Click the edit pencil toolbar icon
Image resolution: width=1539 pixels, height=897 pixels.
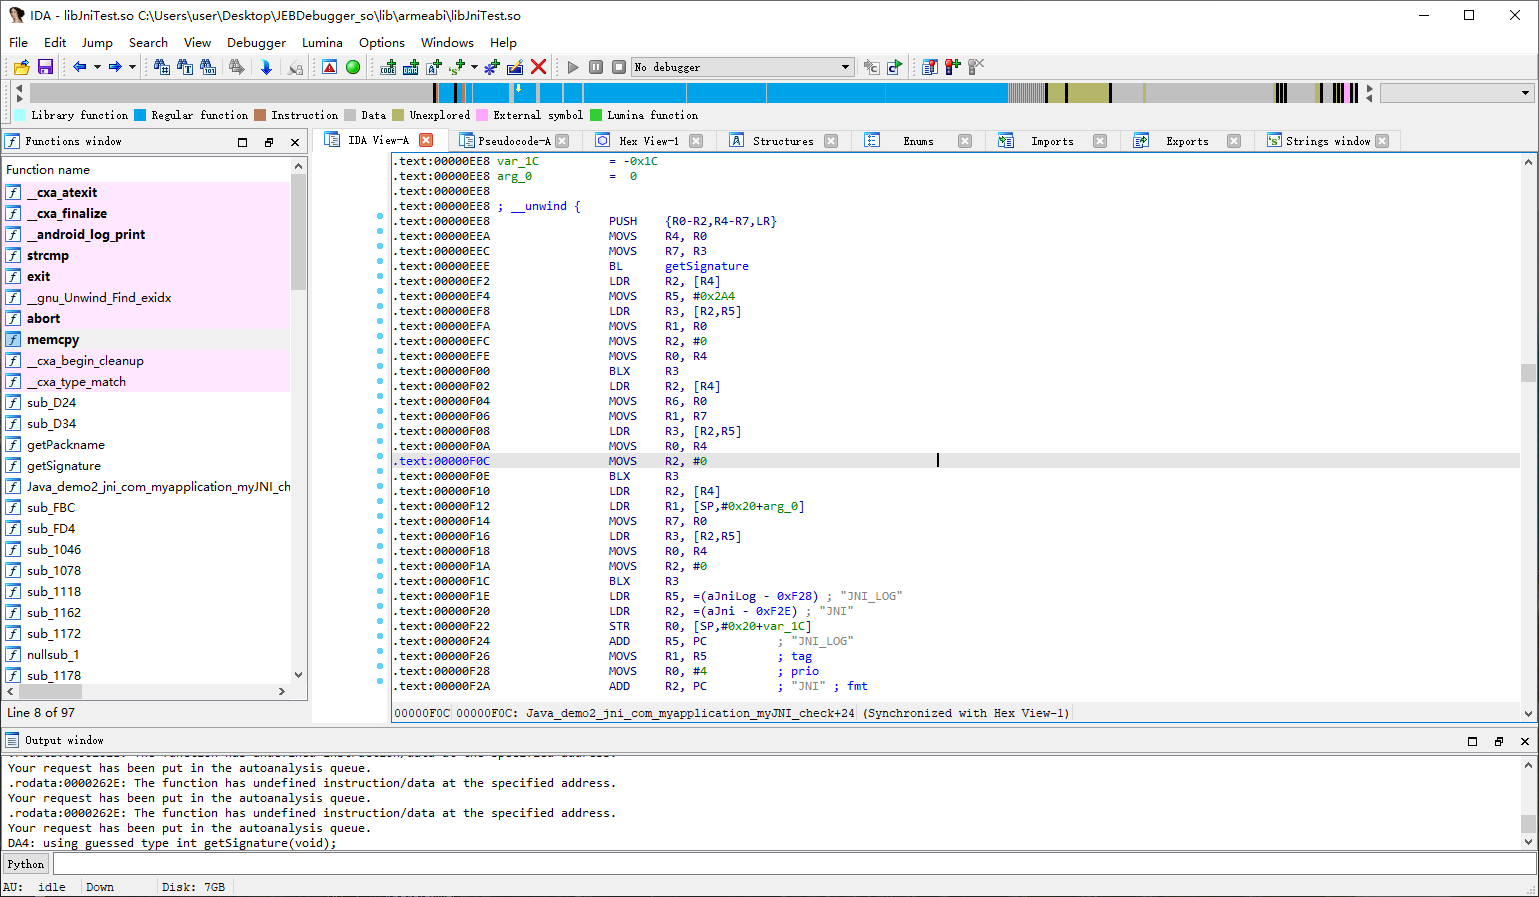point(515,67)
